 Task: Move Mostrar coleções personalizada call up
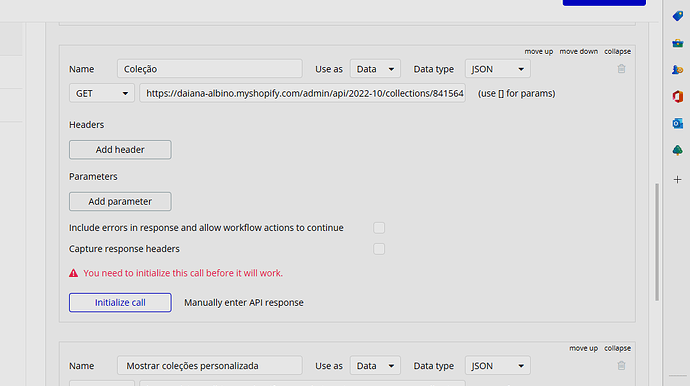point(584,348)
